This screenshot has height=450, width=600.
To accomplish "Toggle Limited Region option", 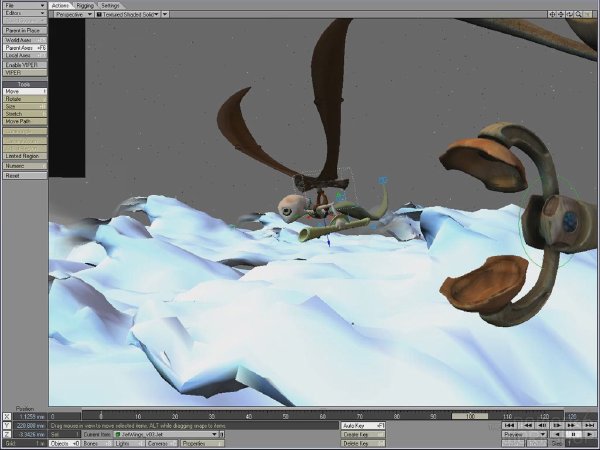I will click(25, 156).
